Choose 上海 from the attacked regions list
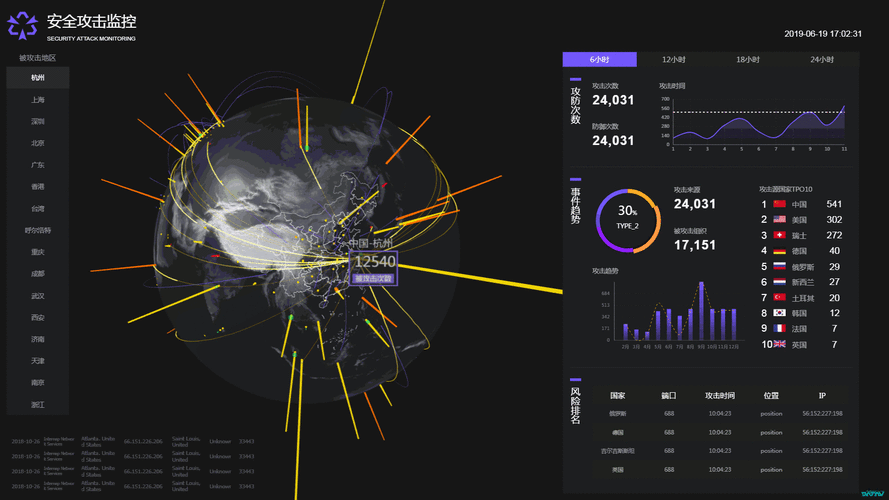The image size is (889, 500). pyautogui.click(x=38, y=100)
